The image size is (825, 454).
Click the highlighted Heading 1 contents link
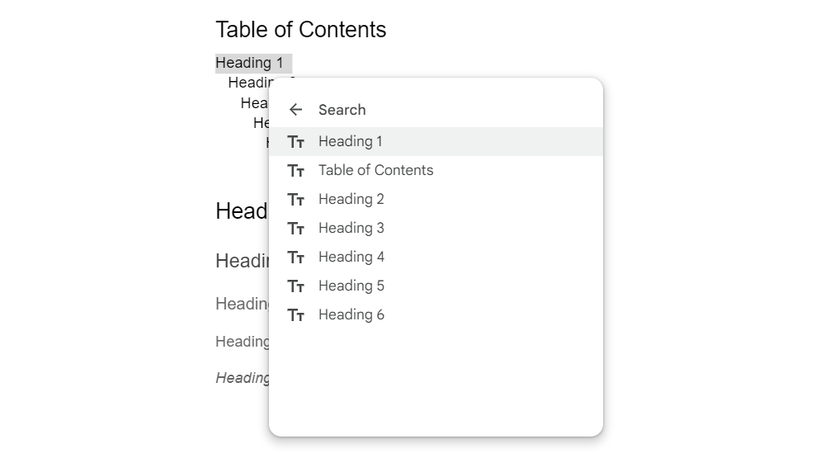(250, 63)
